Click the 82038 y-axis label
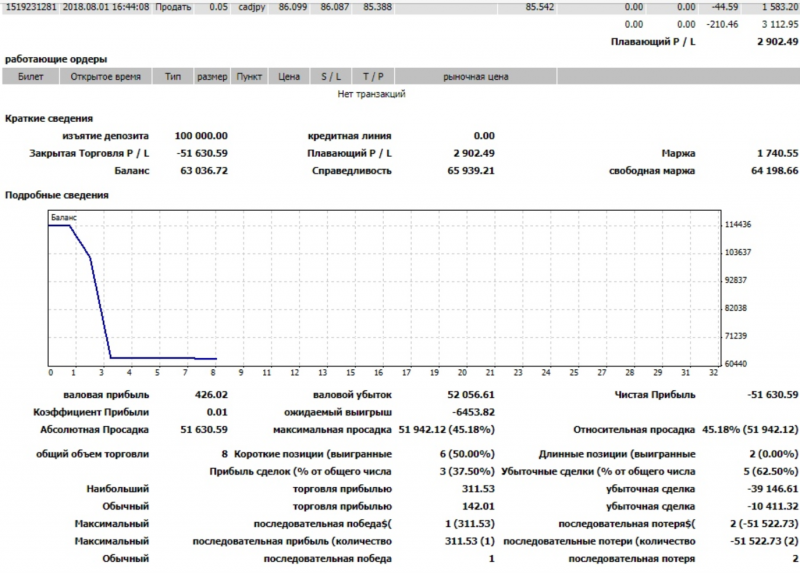The width and height of the screenshot is (800, 573). pyautogui.click(x=736, y=308)
